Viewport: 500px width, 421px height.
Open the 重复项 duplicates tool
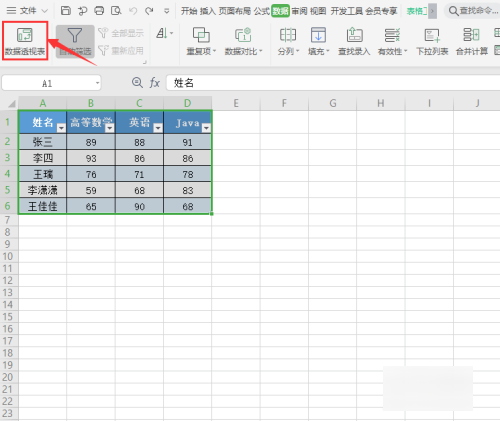pos(201,41)
